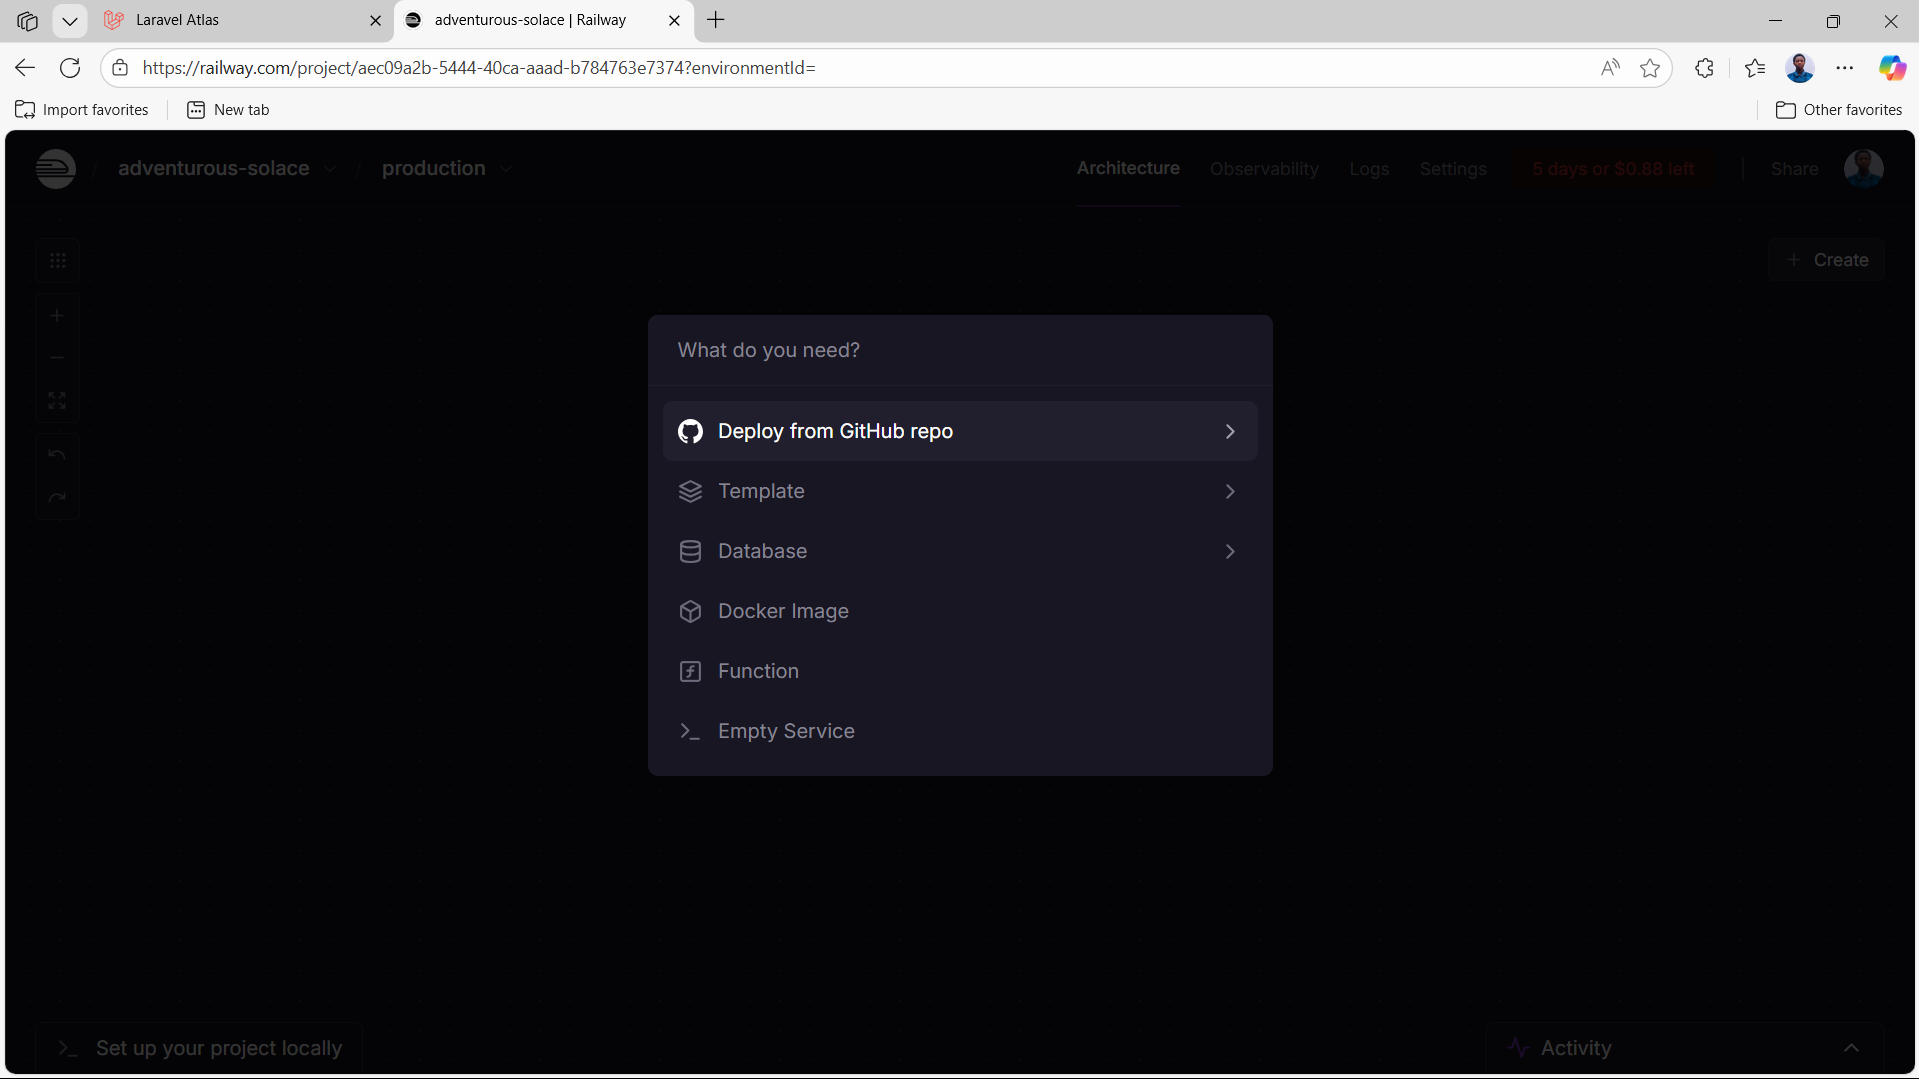Image resolution: width=1919 pixels, height=1079 pixels.
Task: Open the New tab bookmark
Action: [228, 110]
